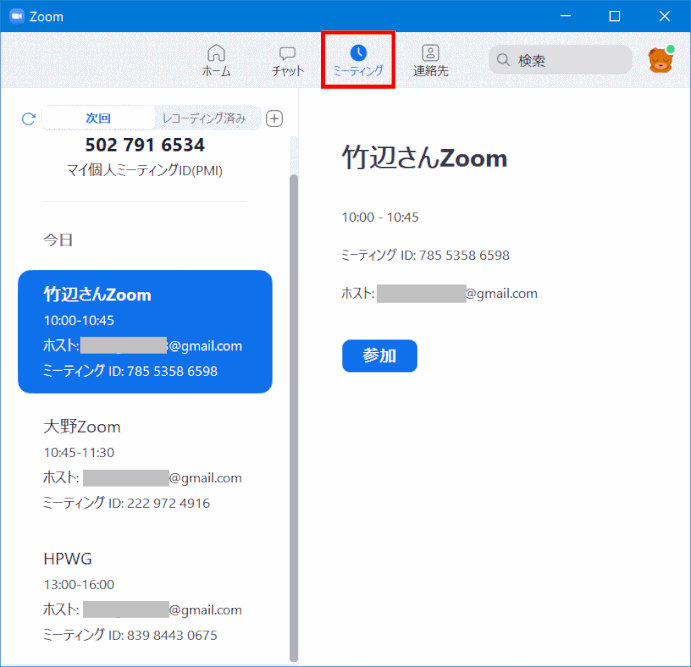
Task: Switch to the チャット chat tab
Action: tap(287, 61)
